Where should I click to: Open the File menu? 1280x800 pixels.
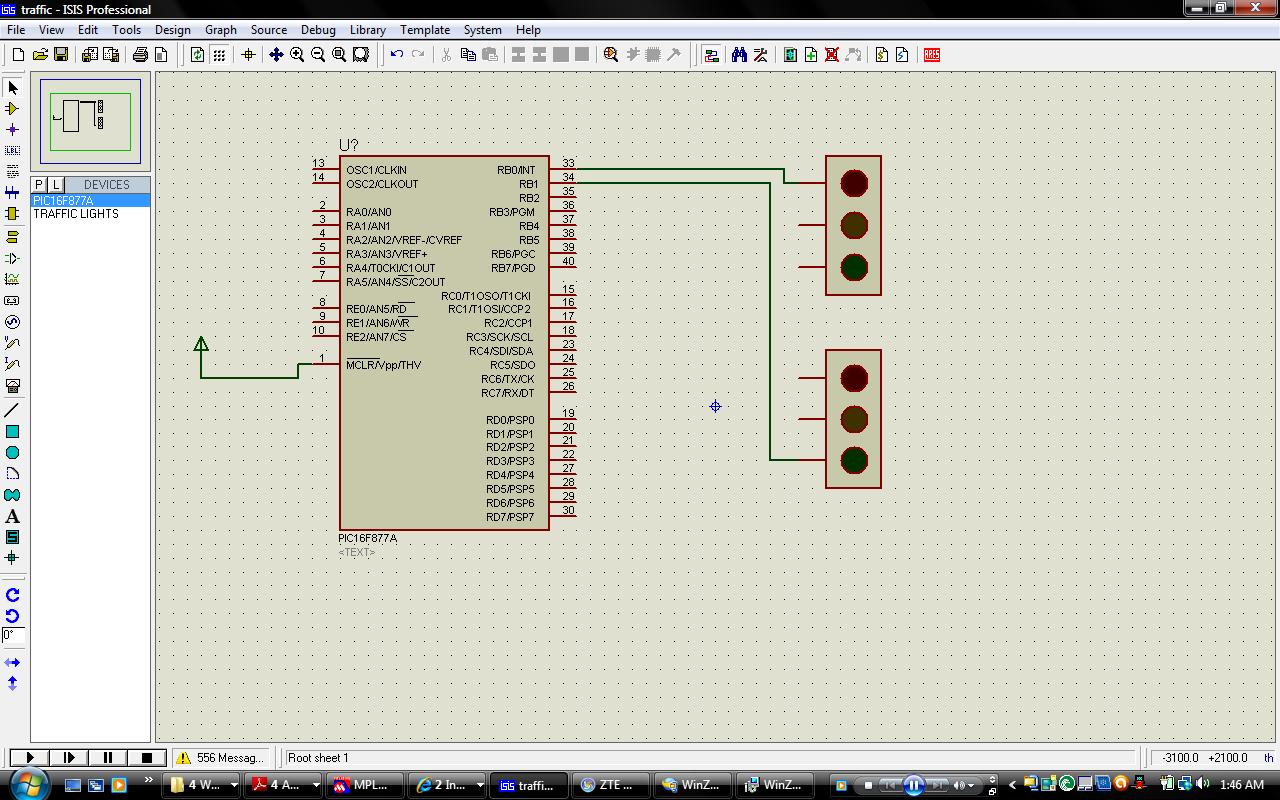(16, 30)
